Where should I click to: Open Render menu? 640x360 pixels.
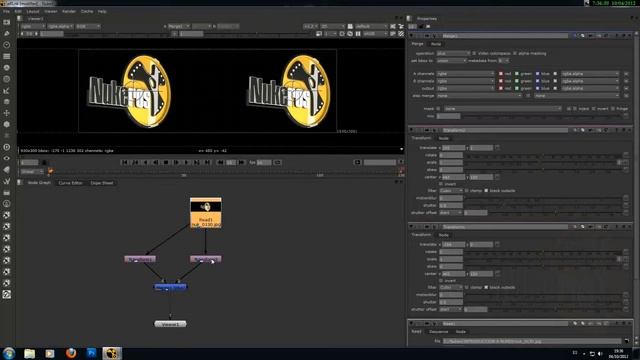point(69,11)
